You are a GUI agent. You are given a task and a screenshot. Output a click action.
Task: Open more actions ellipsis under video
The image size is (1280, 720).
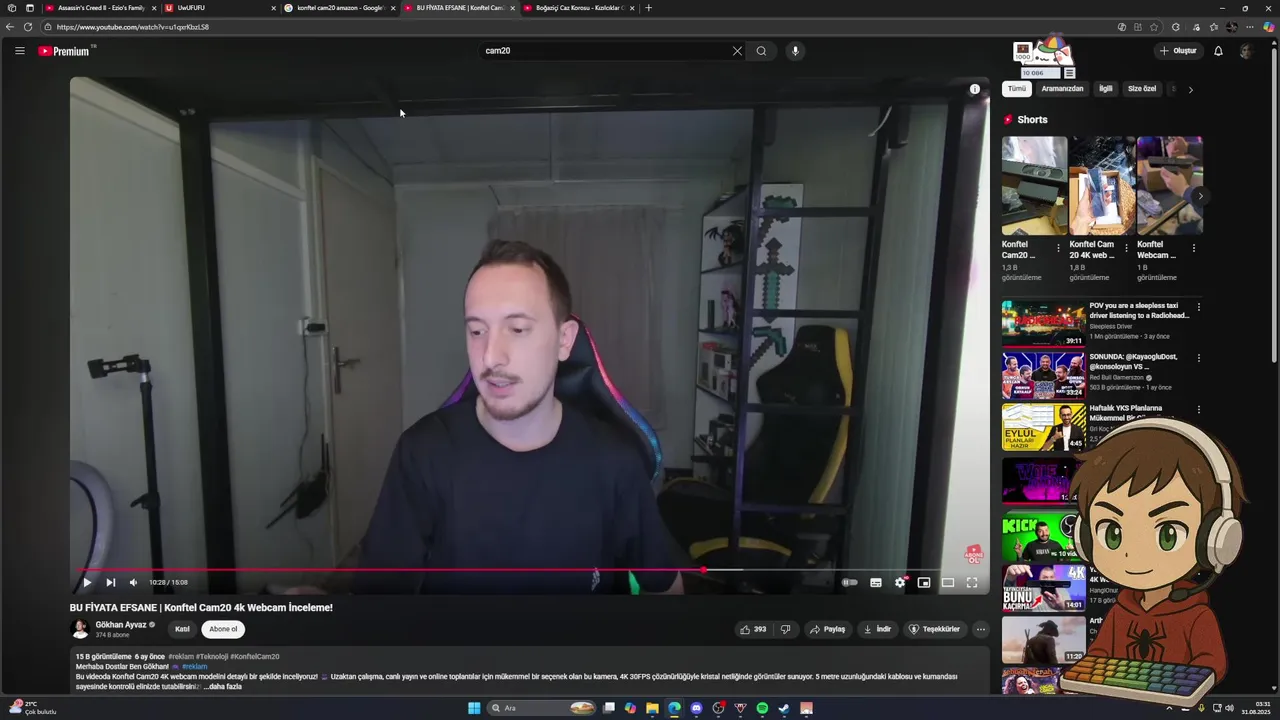point(981,629)
